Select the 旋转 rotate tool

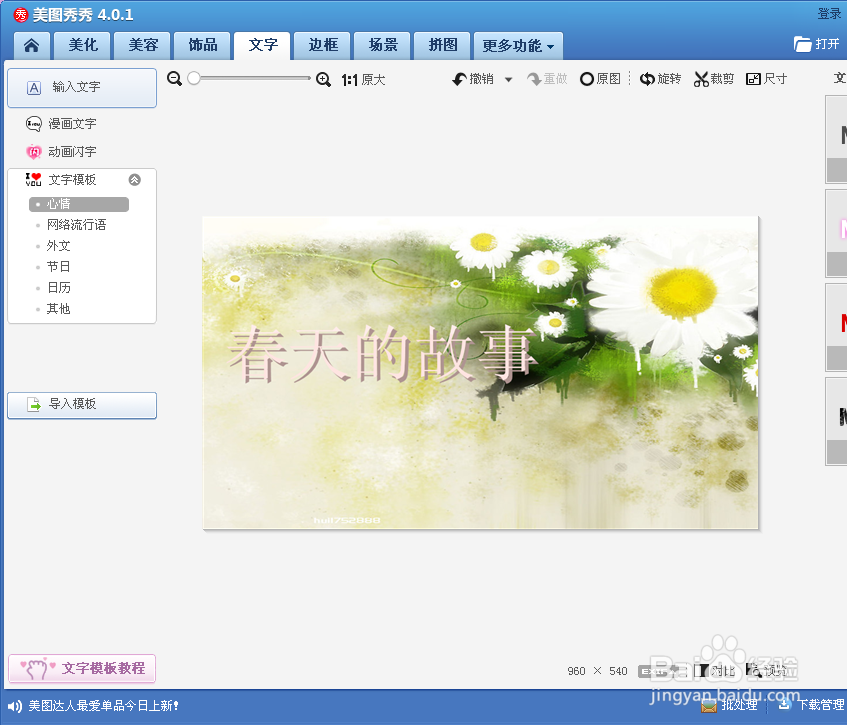660,78
